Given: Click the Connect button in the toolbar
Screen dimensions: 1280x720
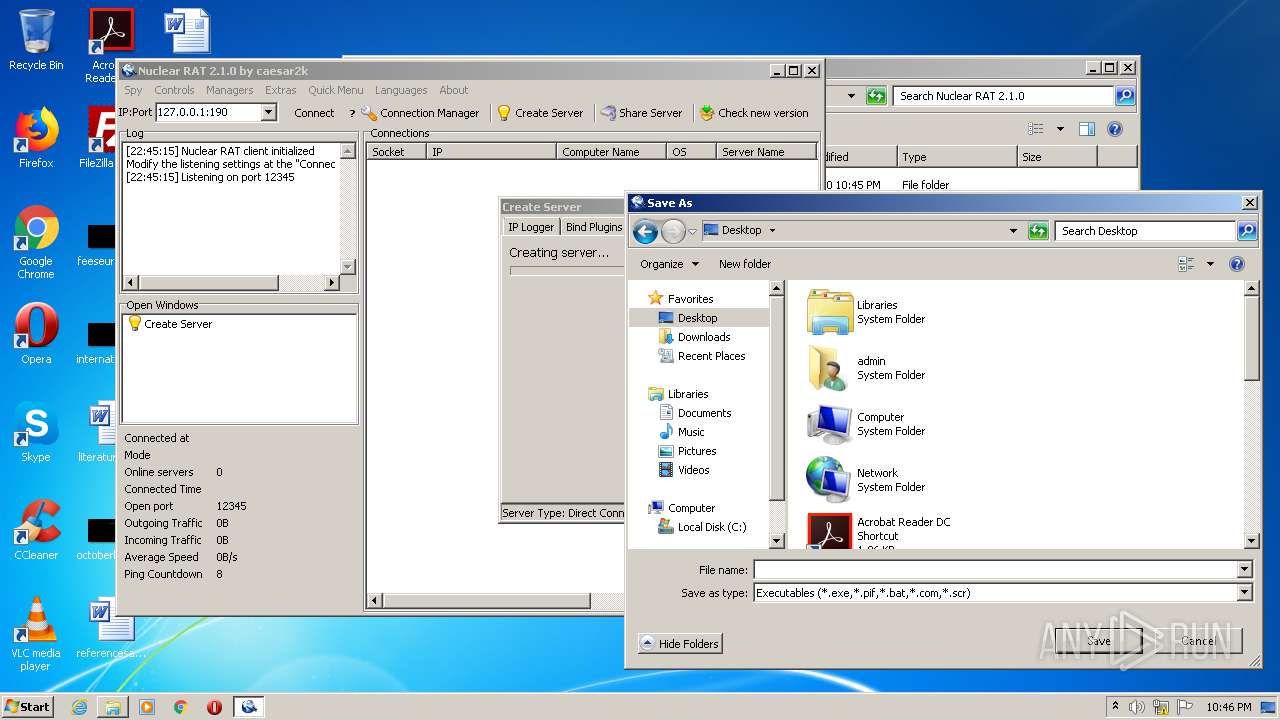Looking at the screenshot, I should click(x=314, y=113).
